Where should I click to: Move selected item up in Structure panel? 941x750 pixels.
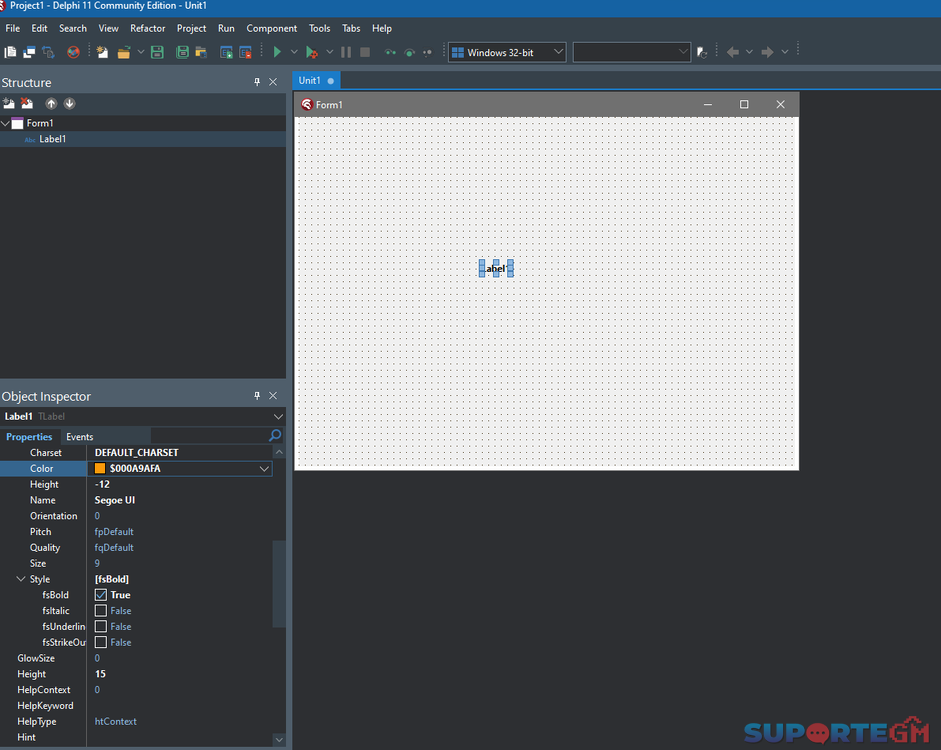click(52, 104)
